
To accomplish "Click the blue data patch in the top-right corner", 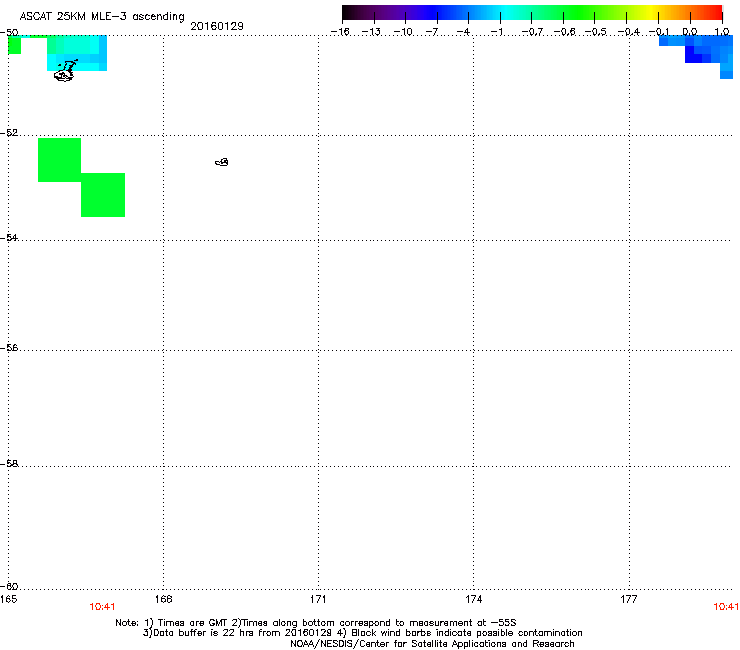I will [703, 51].
